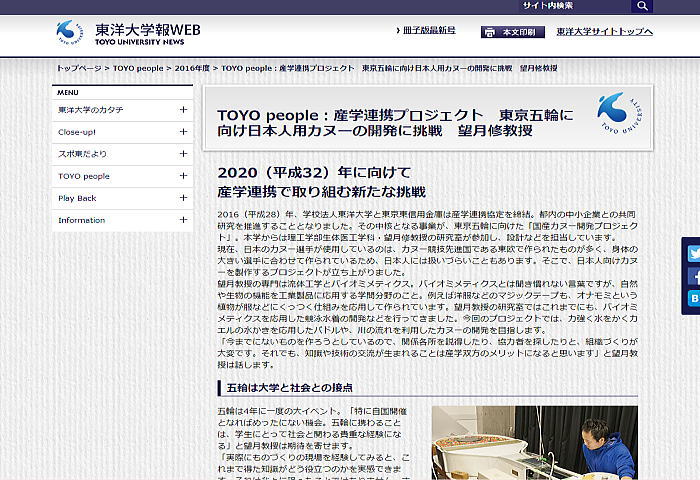Open the TOYO people sidebar menu item
The image size is (700, 480).
click(123, 176)
